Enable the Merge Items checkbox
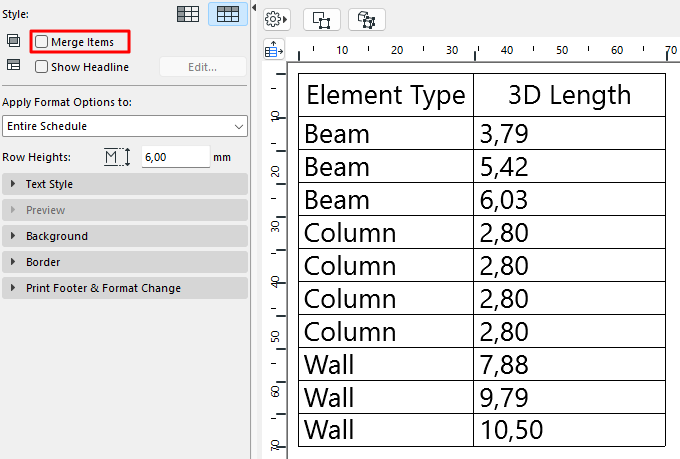 42,42
